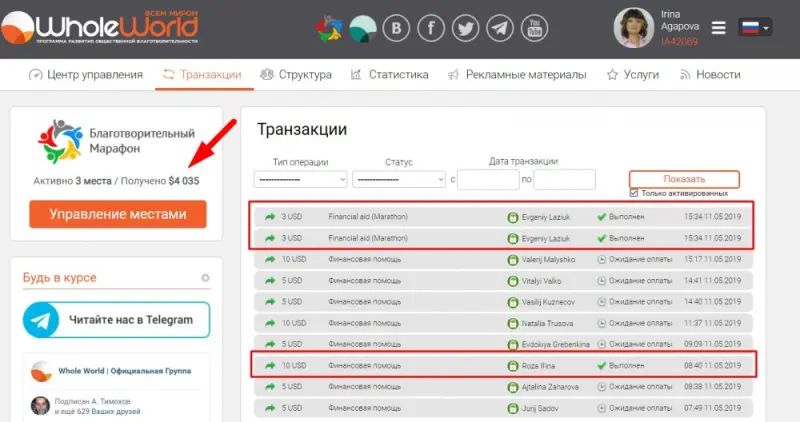
Task: Click the clock status icon in Vitalyi Valko row
Action: point(602,281)
